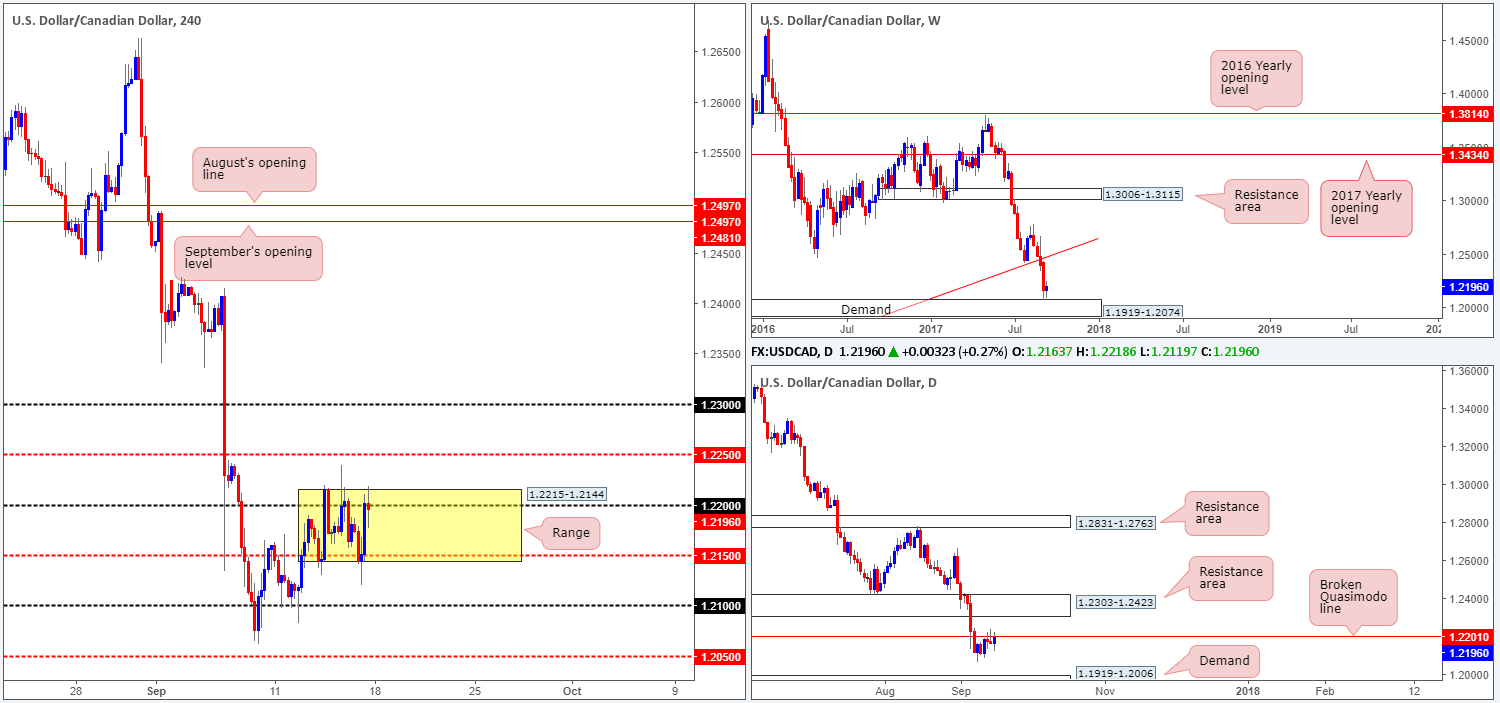Click the 'Sep' date on the 240 chart time axis
1500x703 pixels.
click(156, 690)
